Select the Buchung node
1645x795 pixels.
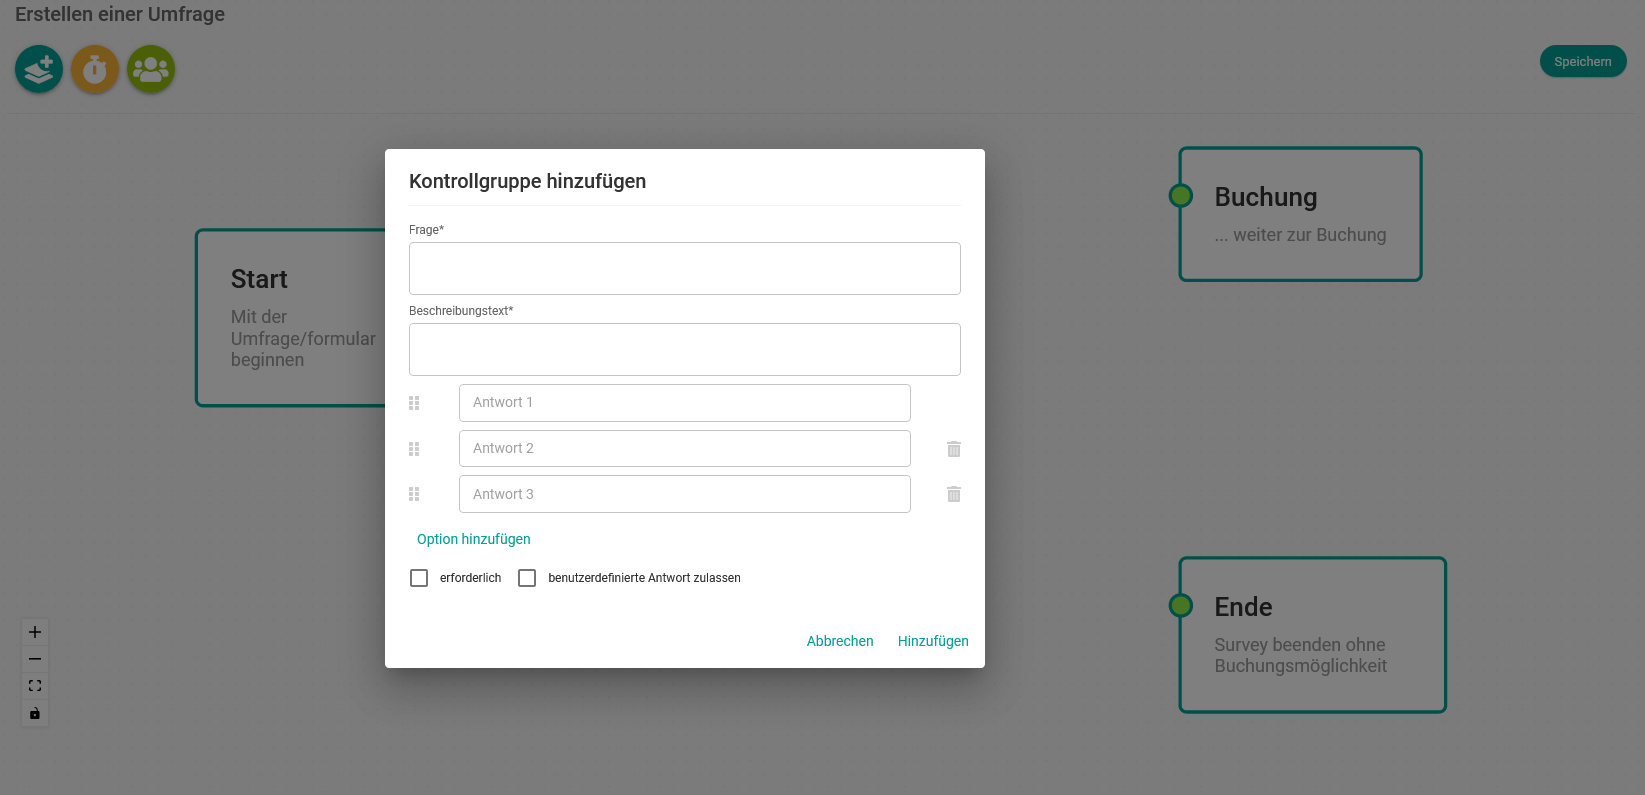point(1301,214)
